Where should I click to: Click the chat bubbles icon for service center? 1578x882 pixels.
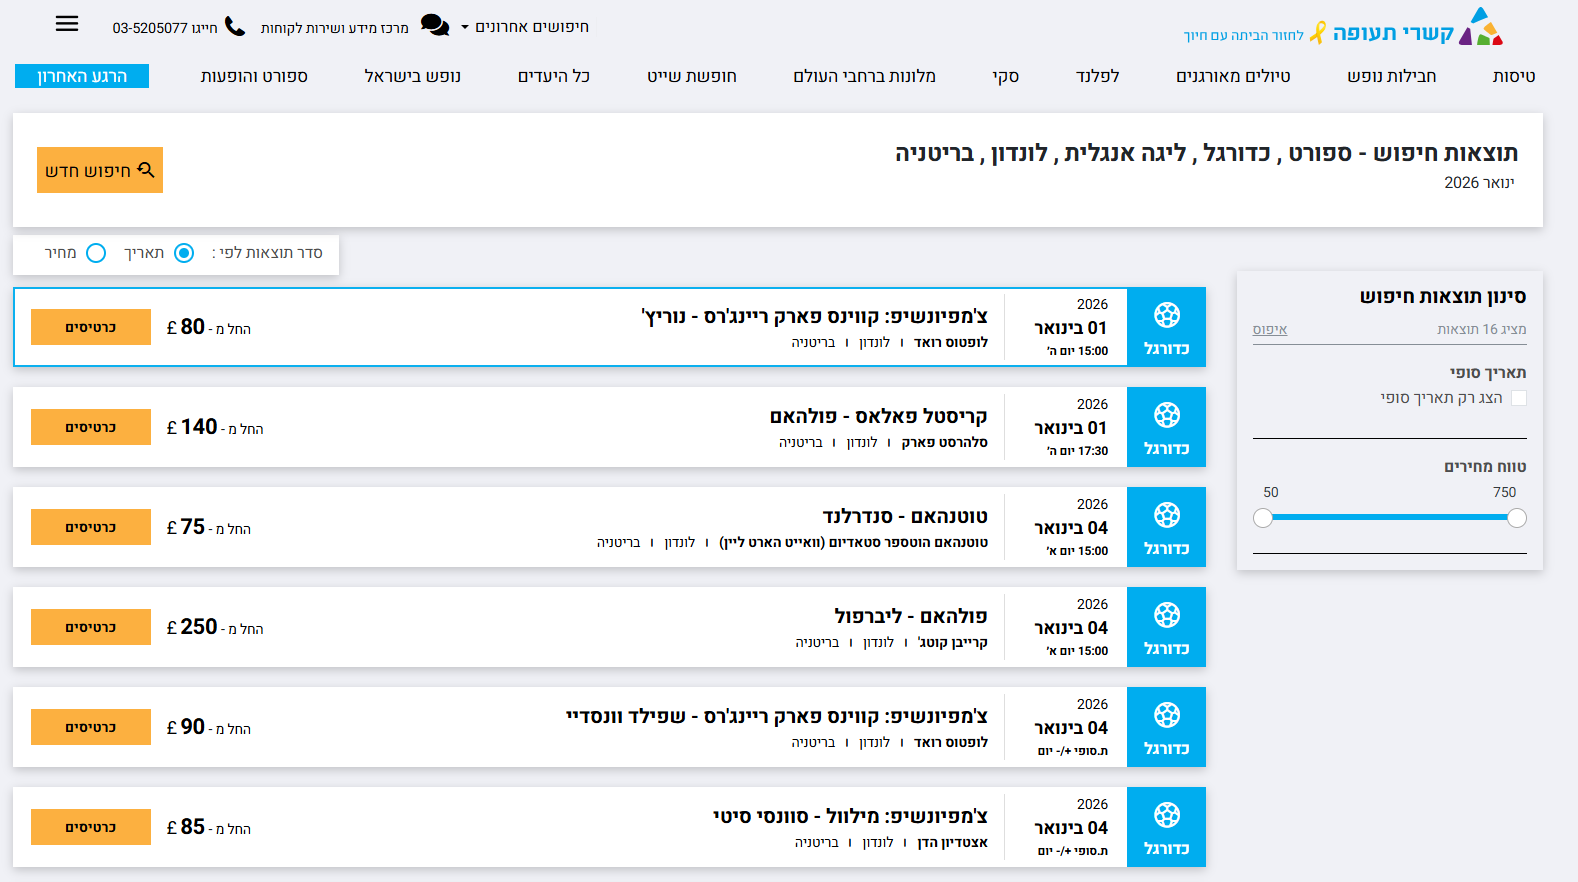tap(435, 25)
